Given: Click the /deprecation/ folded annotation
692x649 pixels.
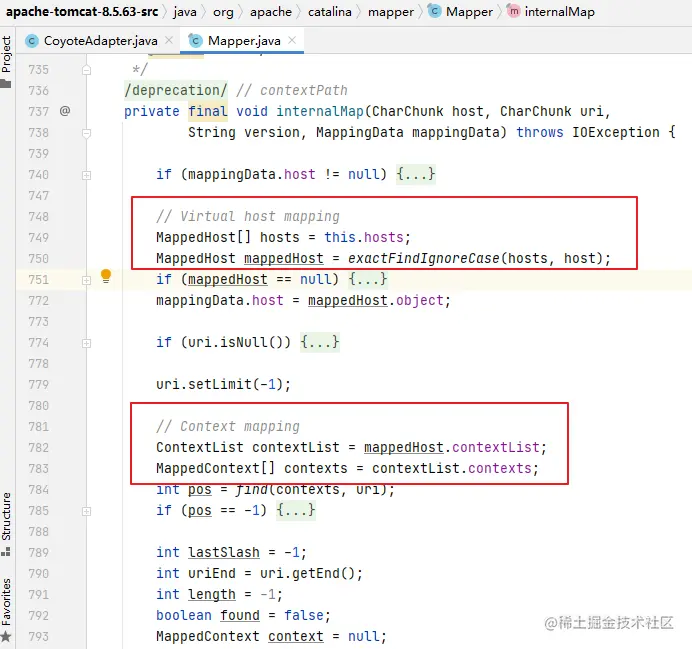Looking at the screenshot, I should pos(176,90).
